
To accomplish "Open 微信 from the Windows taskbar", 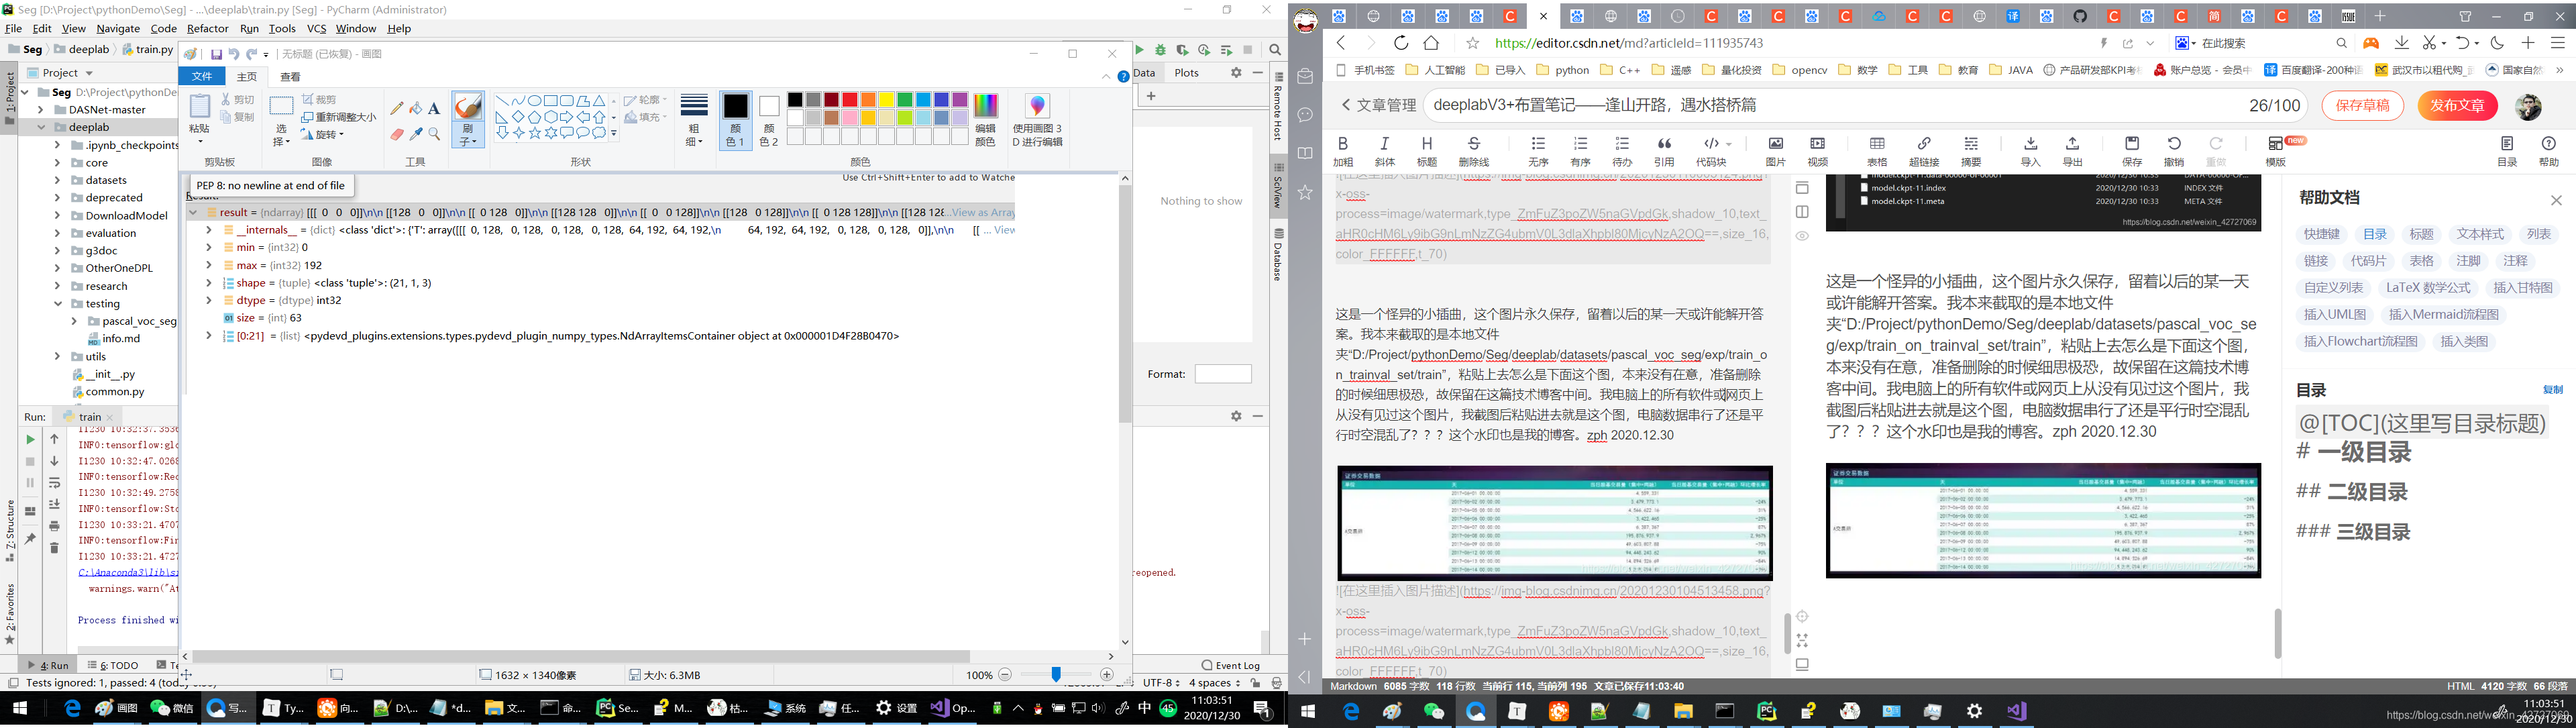I will (x=172, y=708).
